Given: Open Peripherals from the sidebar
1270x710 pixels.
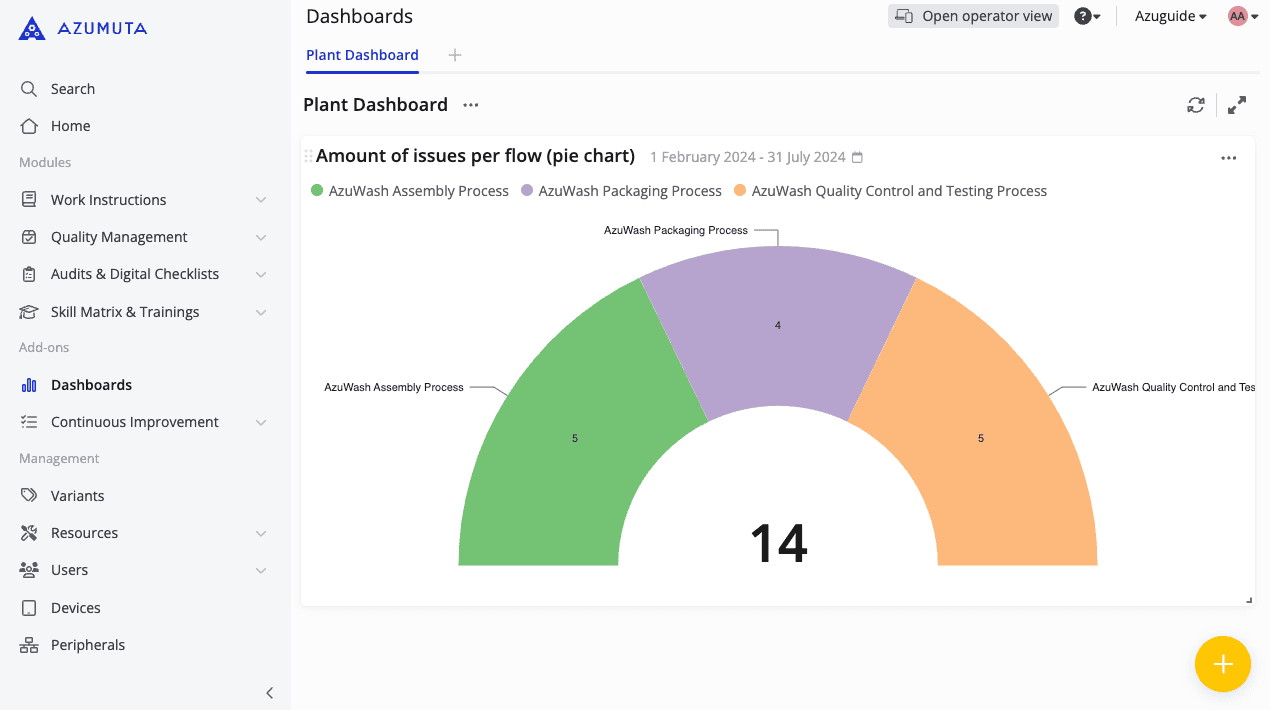Looking at the screenshot, I should pos(87,645).
